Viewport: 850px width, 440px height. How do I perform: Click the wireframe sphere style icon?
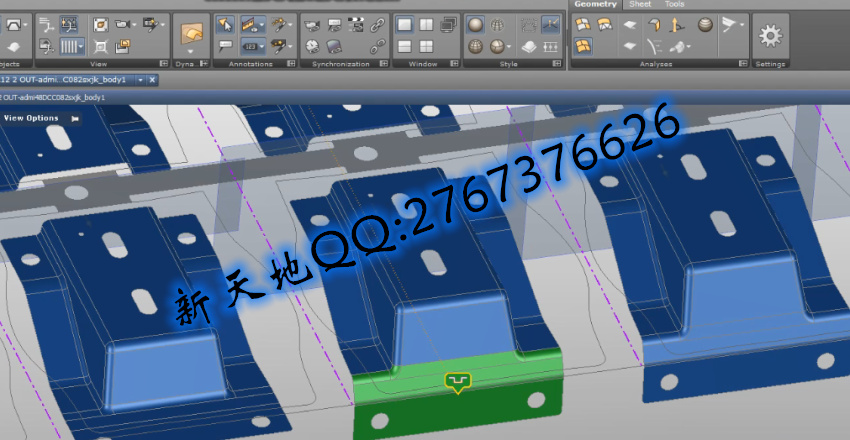[476, 46]
